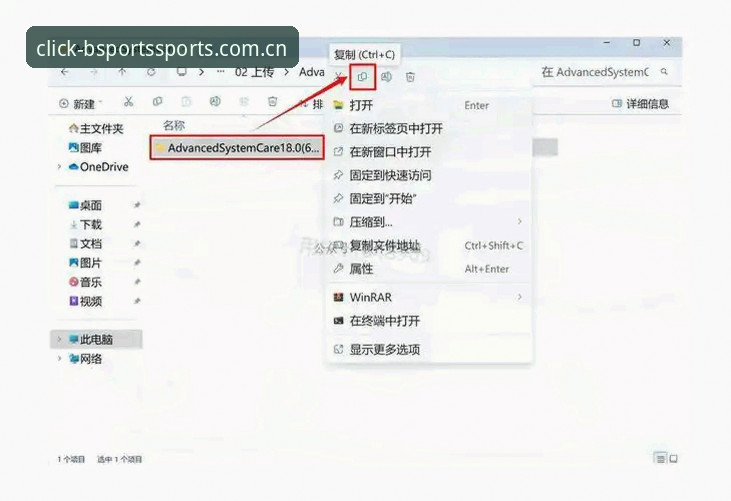Open the WinRAR submenu arrow
The image size is (731, 501).
519,297
